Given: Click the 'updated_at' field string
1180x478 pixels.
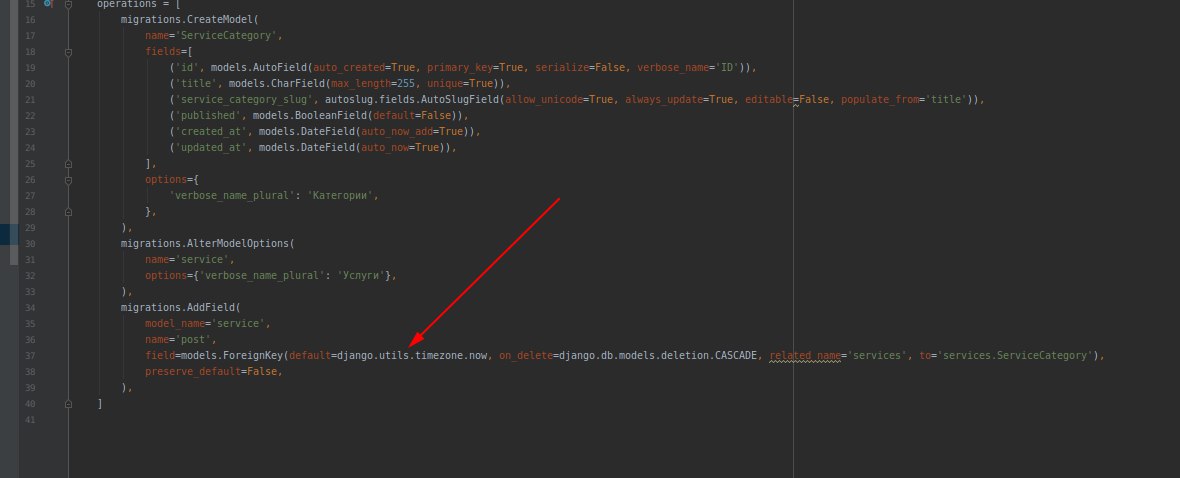Looking at the screenshot, I should (x=210, y=148).
